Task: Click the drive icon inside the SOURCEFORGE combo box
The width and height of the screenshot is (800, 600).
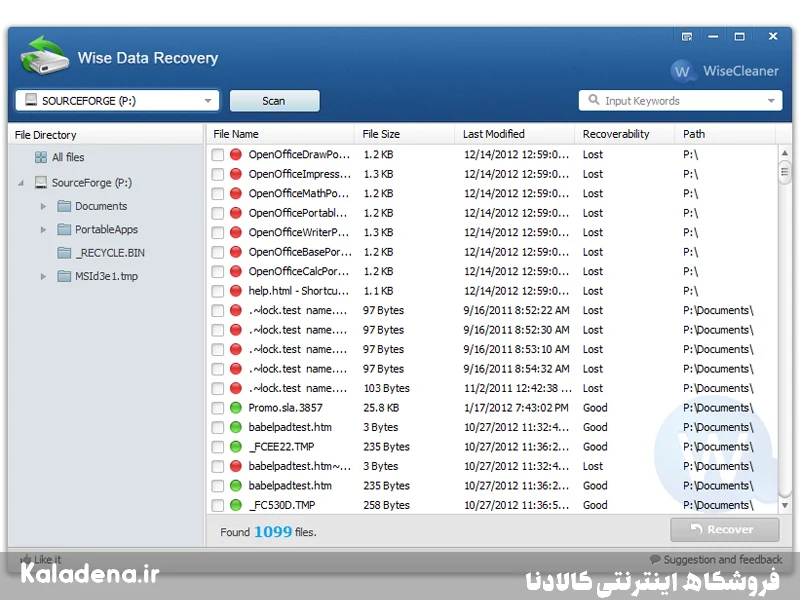Action: tap(31, 99)
